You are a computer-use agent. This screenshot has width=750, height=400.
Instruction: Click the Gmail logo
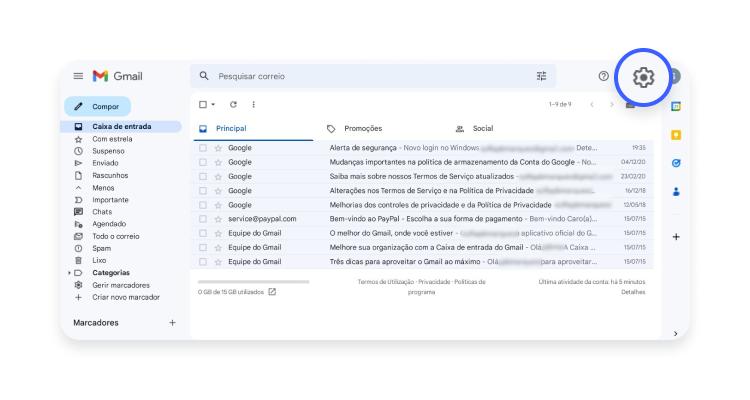(118, 76)
